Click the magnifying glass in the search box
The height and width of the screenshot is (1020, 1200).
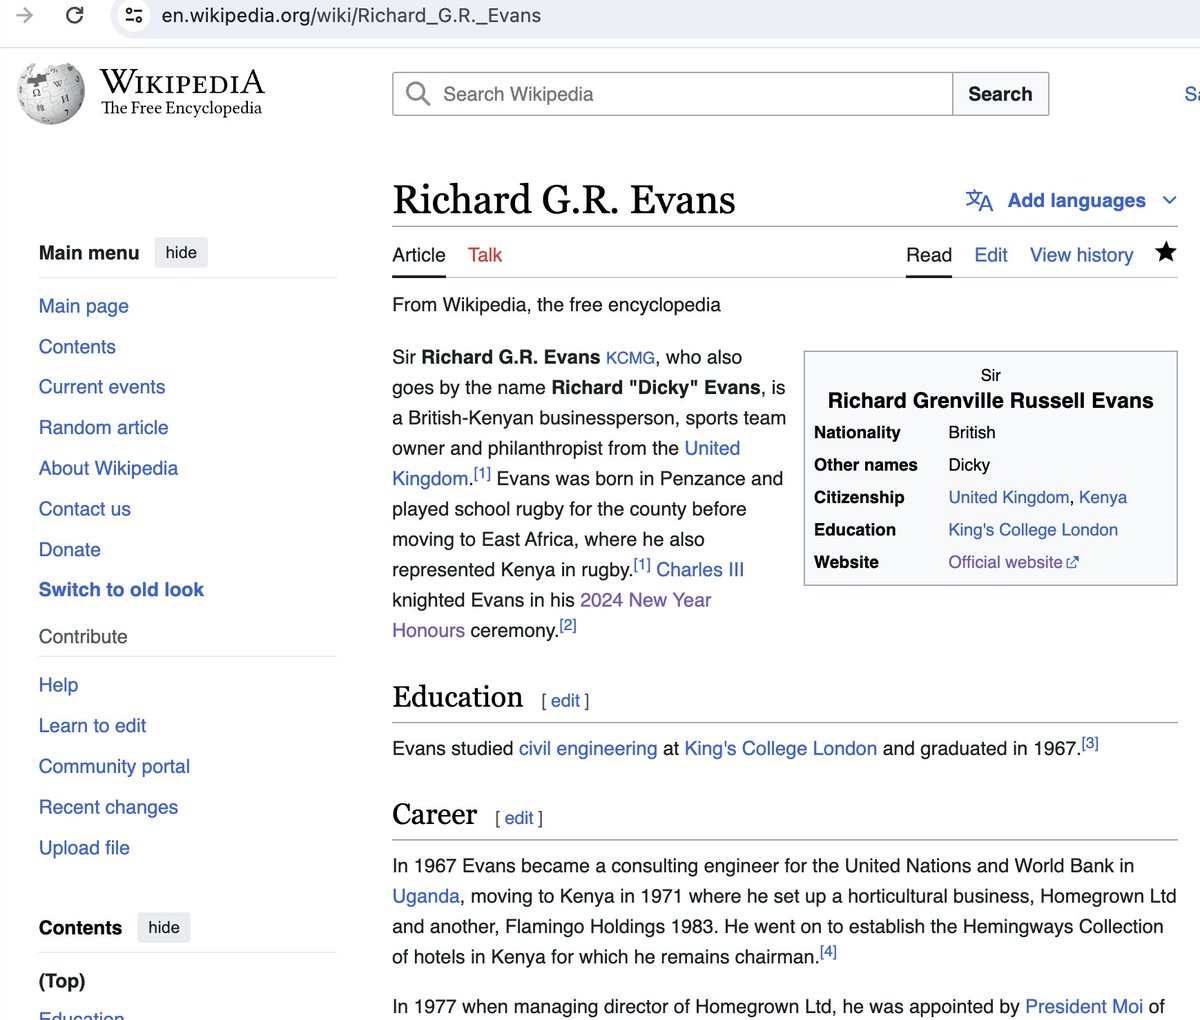point(417,93)
